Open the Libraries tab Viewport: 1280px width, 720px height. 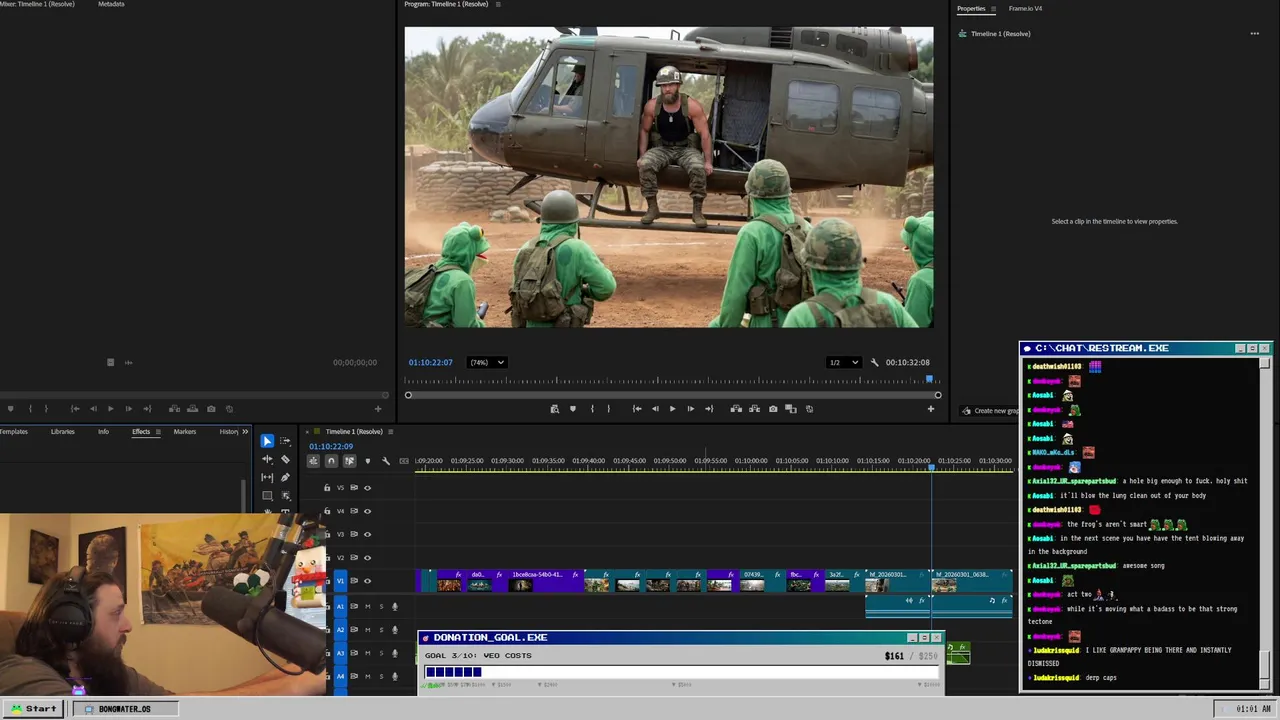62,432
